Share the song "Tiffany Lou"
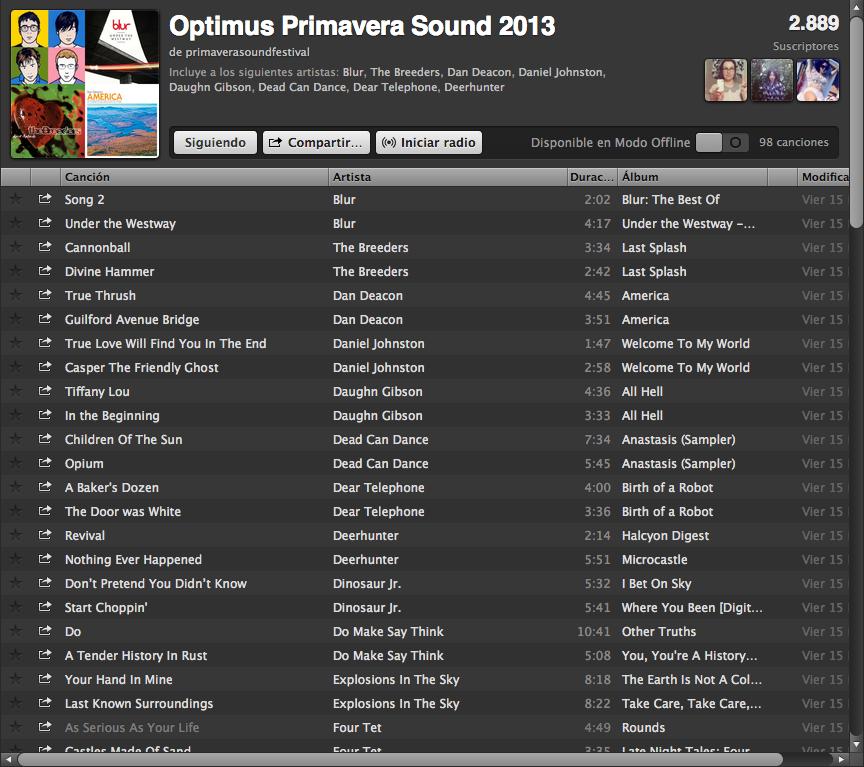This screenshot has width=864, height=767. pyautogui.click(x=45, y=391)
